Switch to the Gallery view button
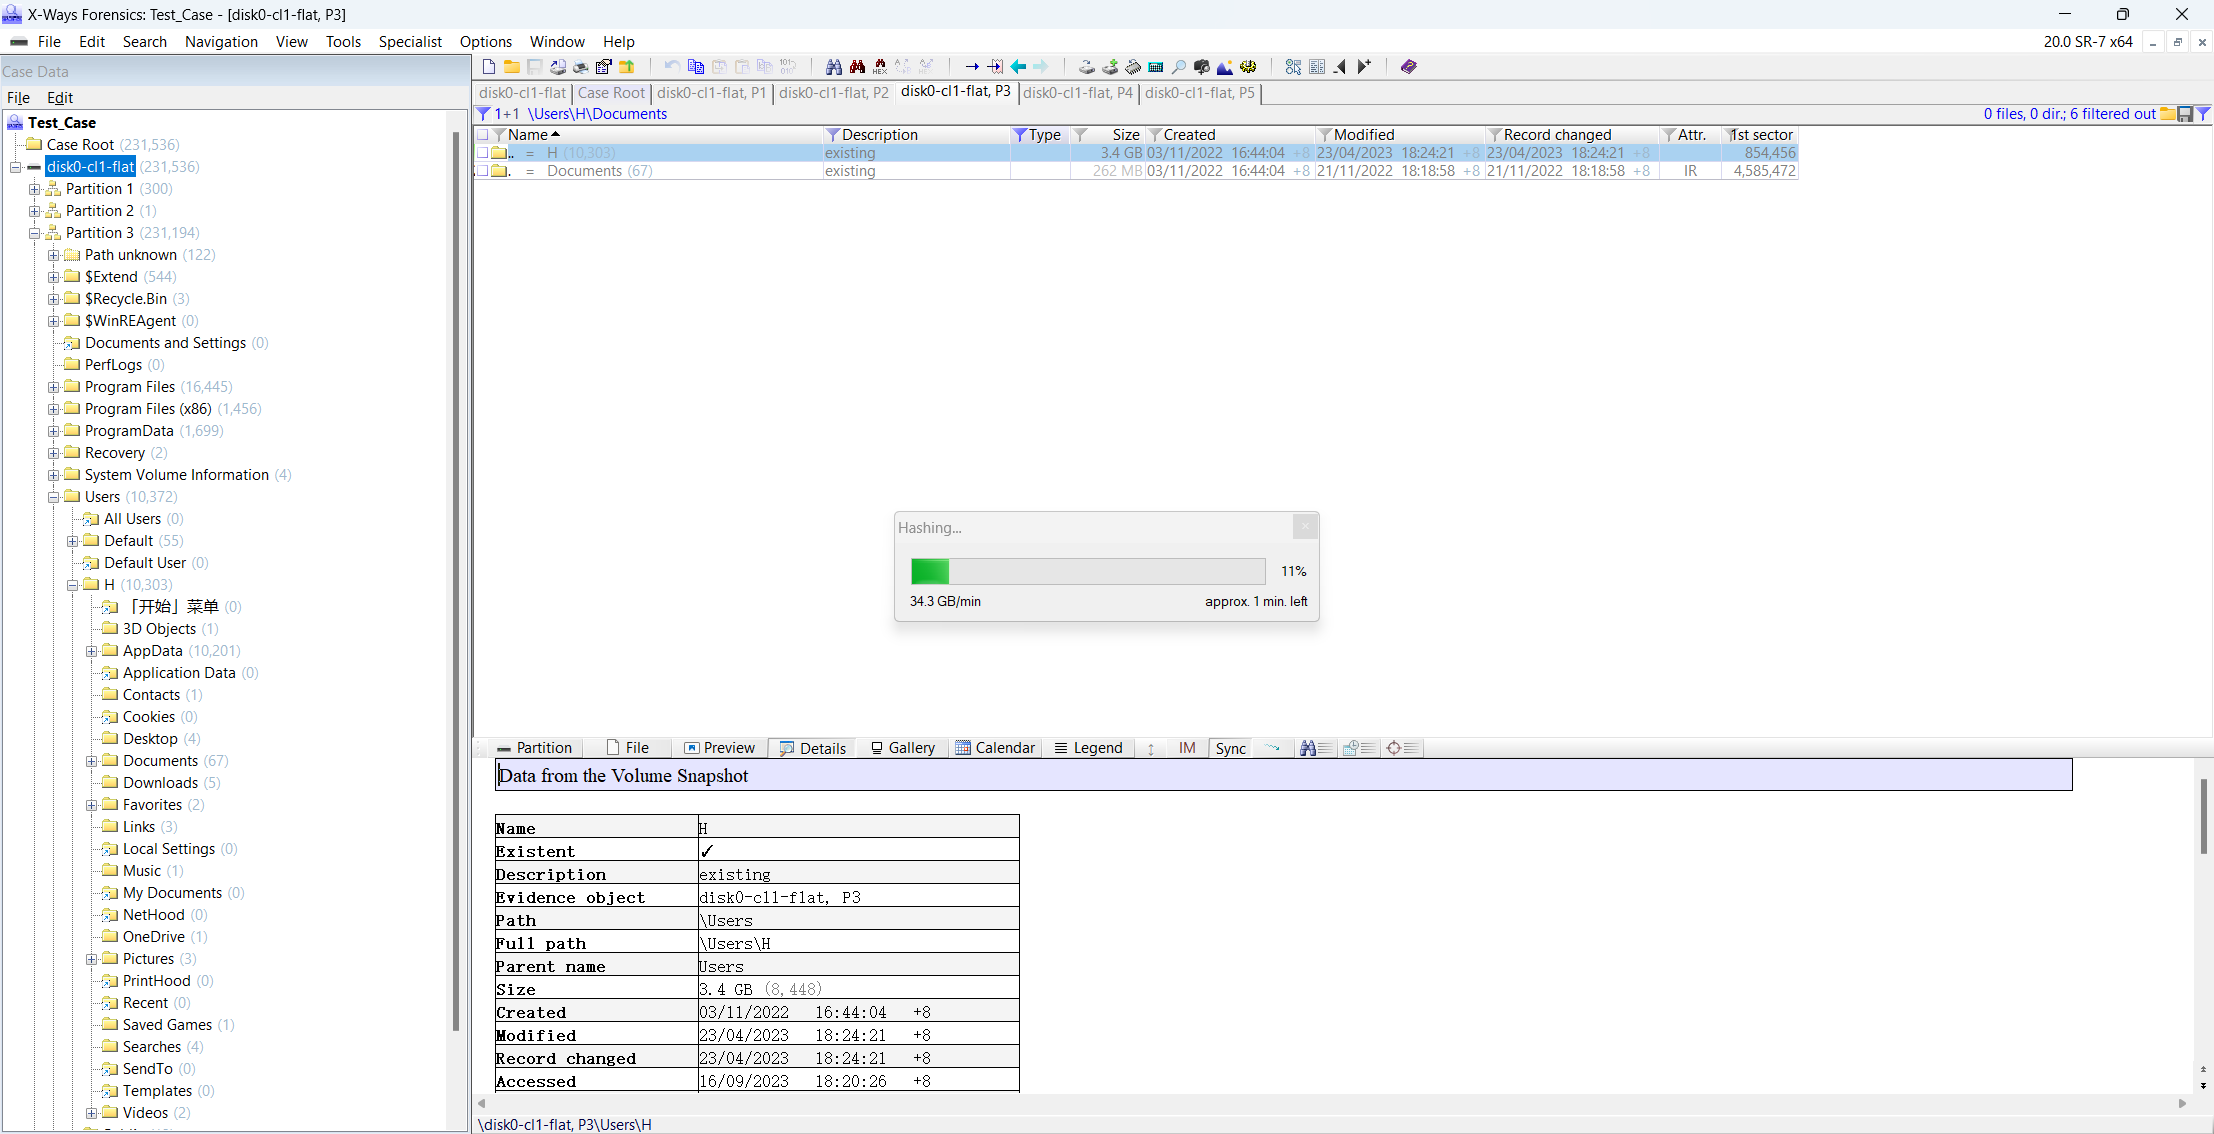The width and height of the screenshot is (2214, 1134). click(x=902, y=748)
